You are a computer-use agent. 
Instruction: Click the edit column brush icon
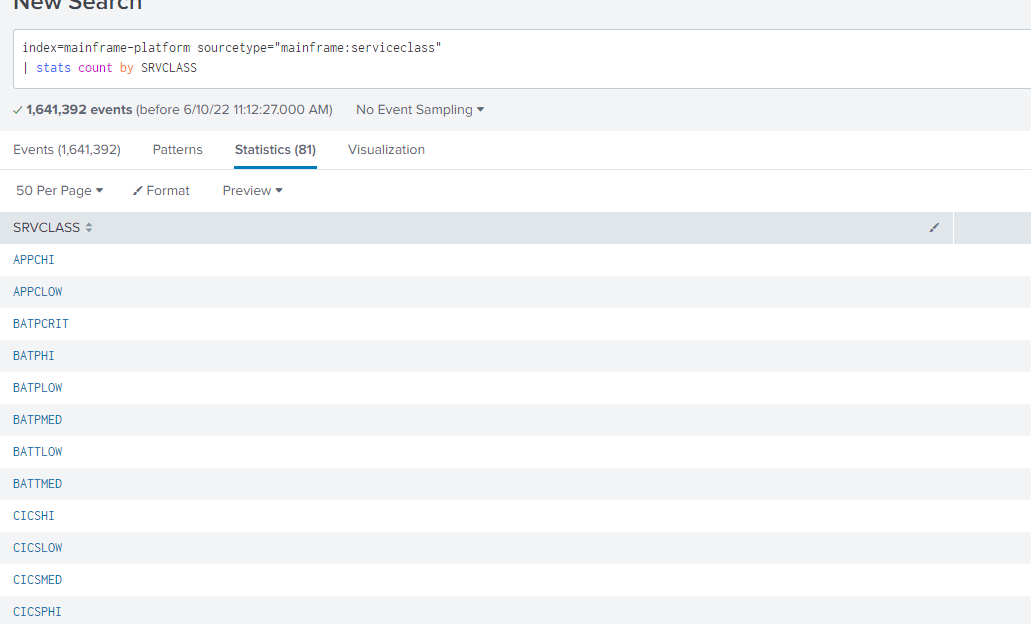(x=934, y=228)
